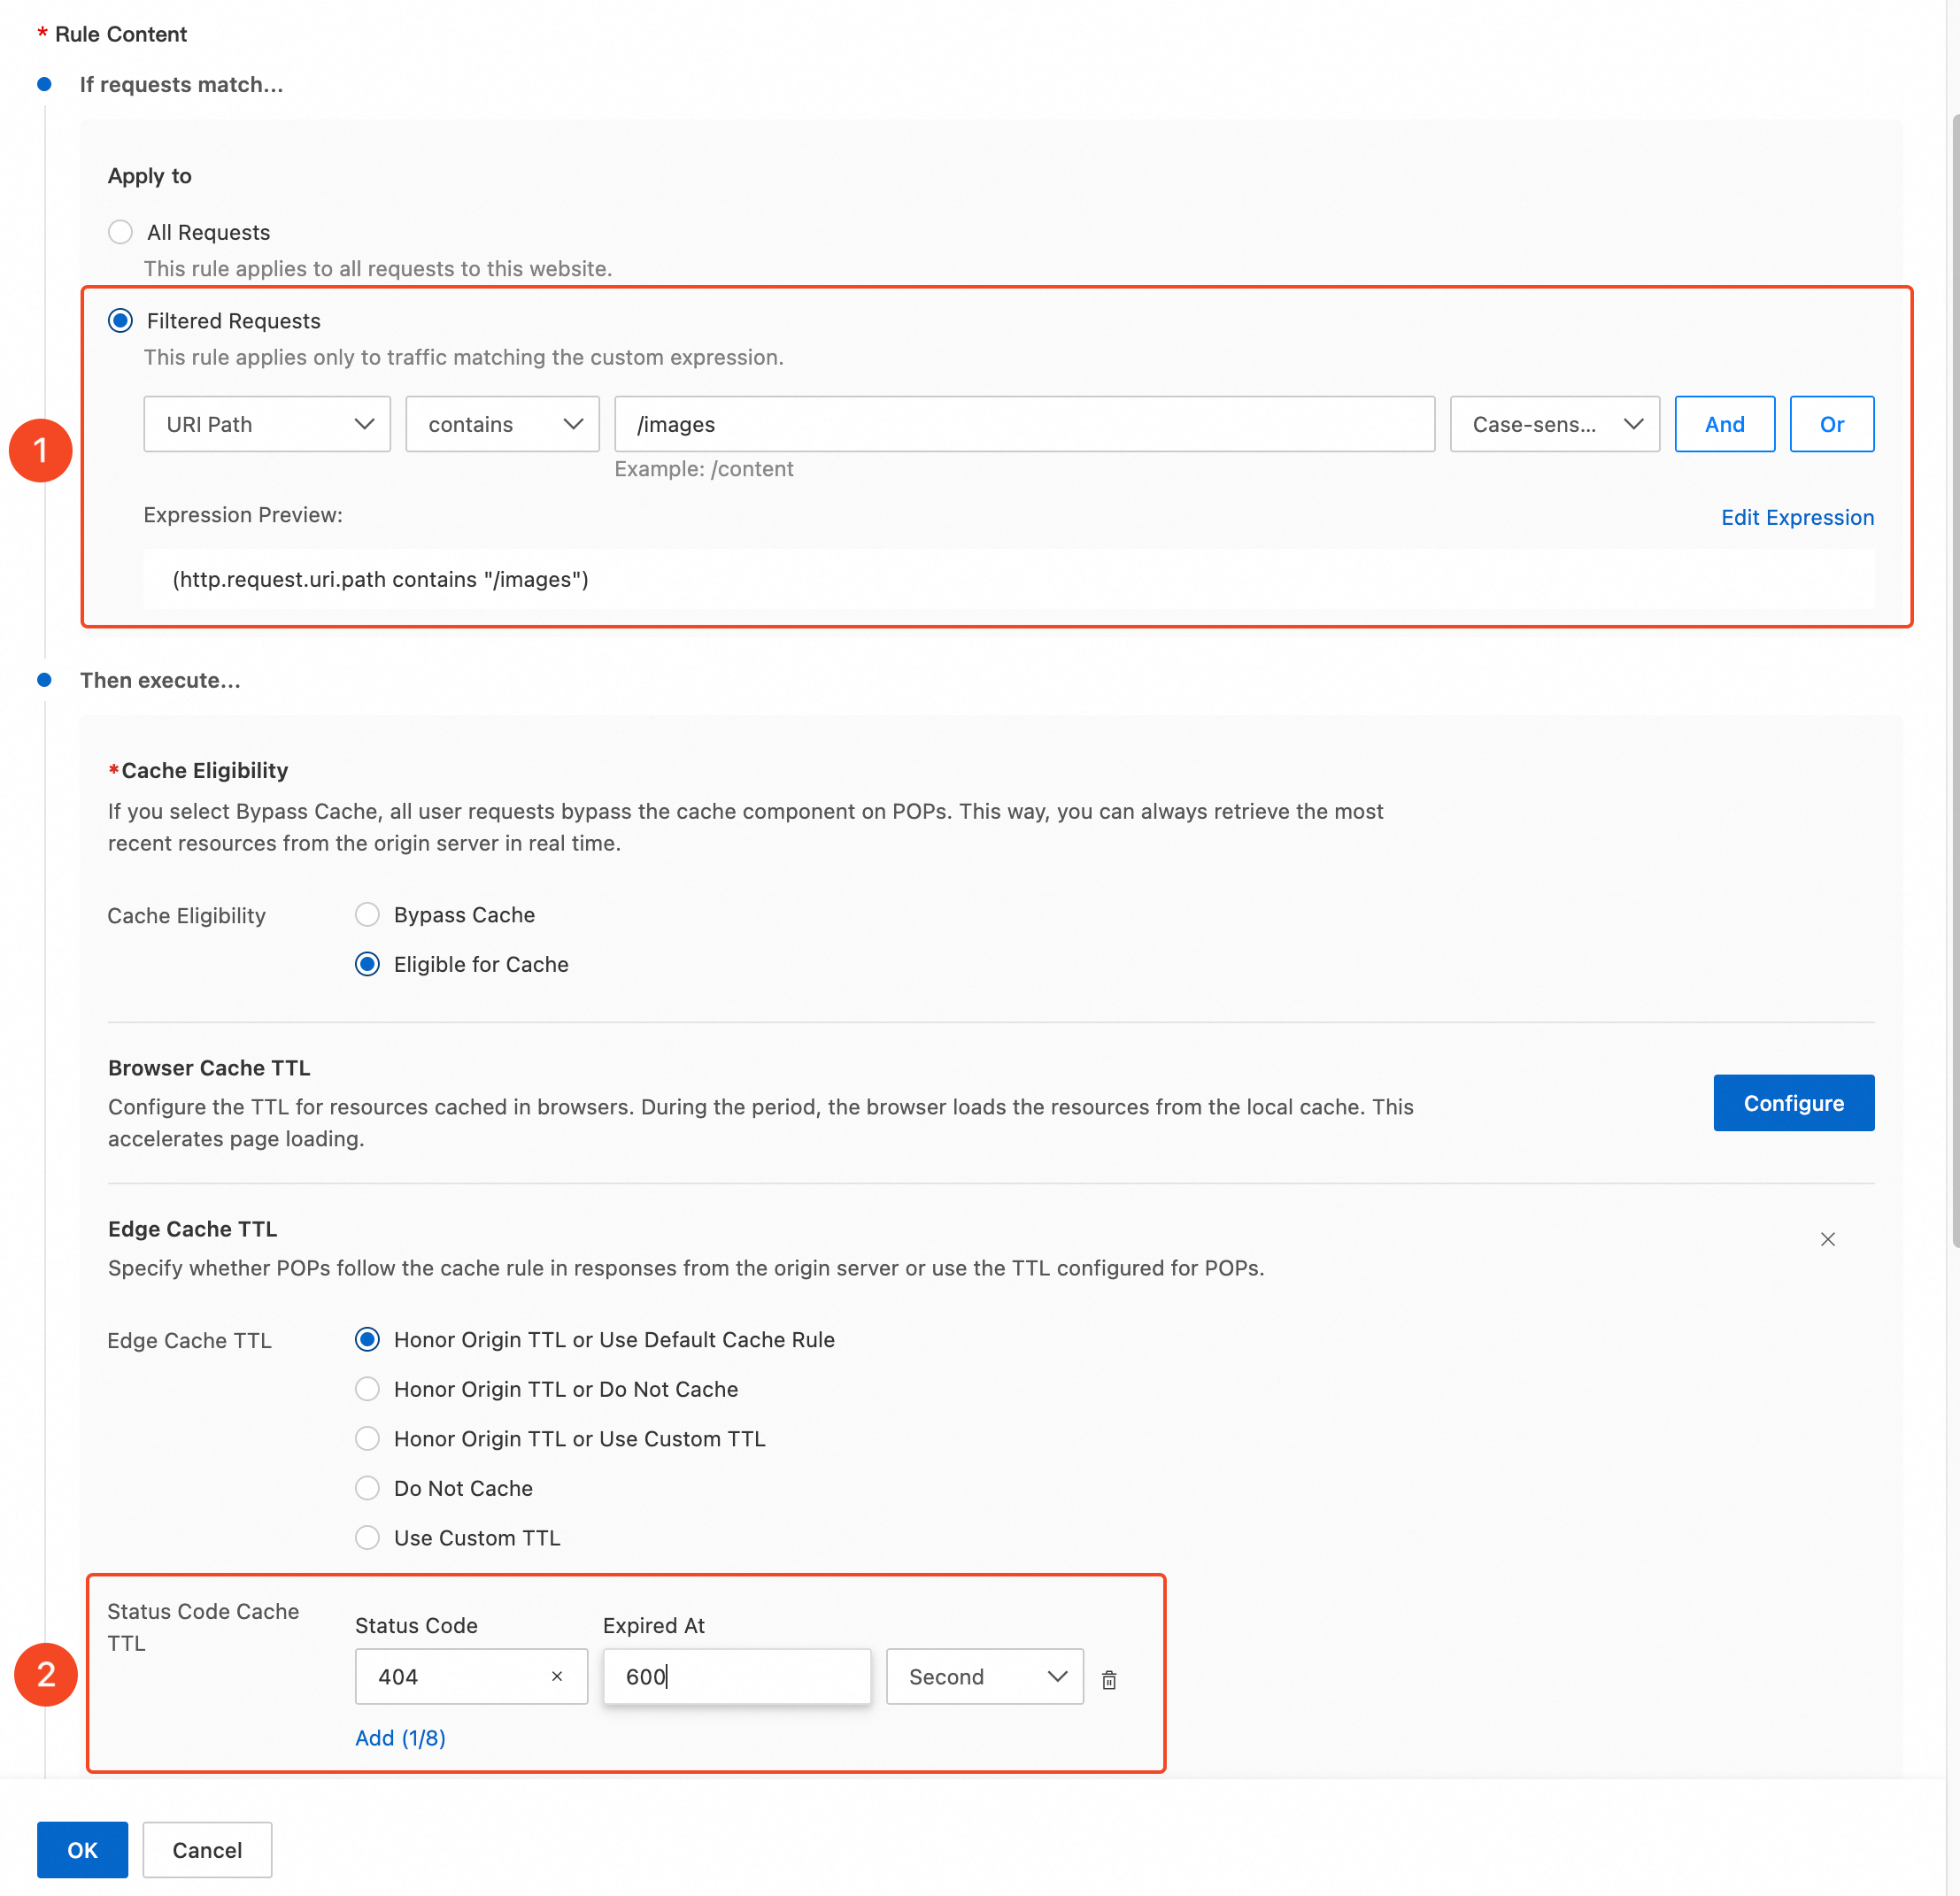Select Bypass Cache option
Screen dimensions: 1960x1896
(x=367, y=914)
